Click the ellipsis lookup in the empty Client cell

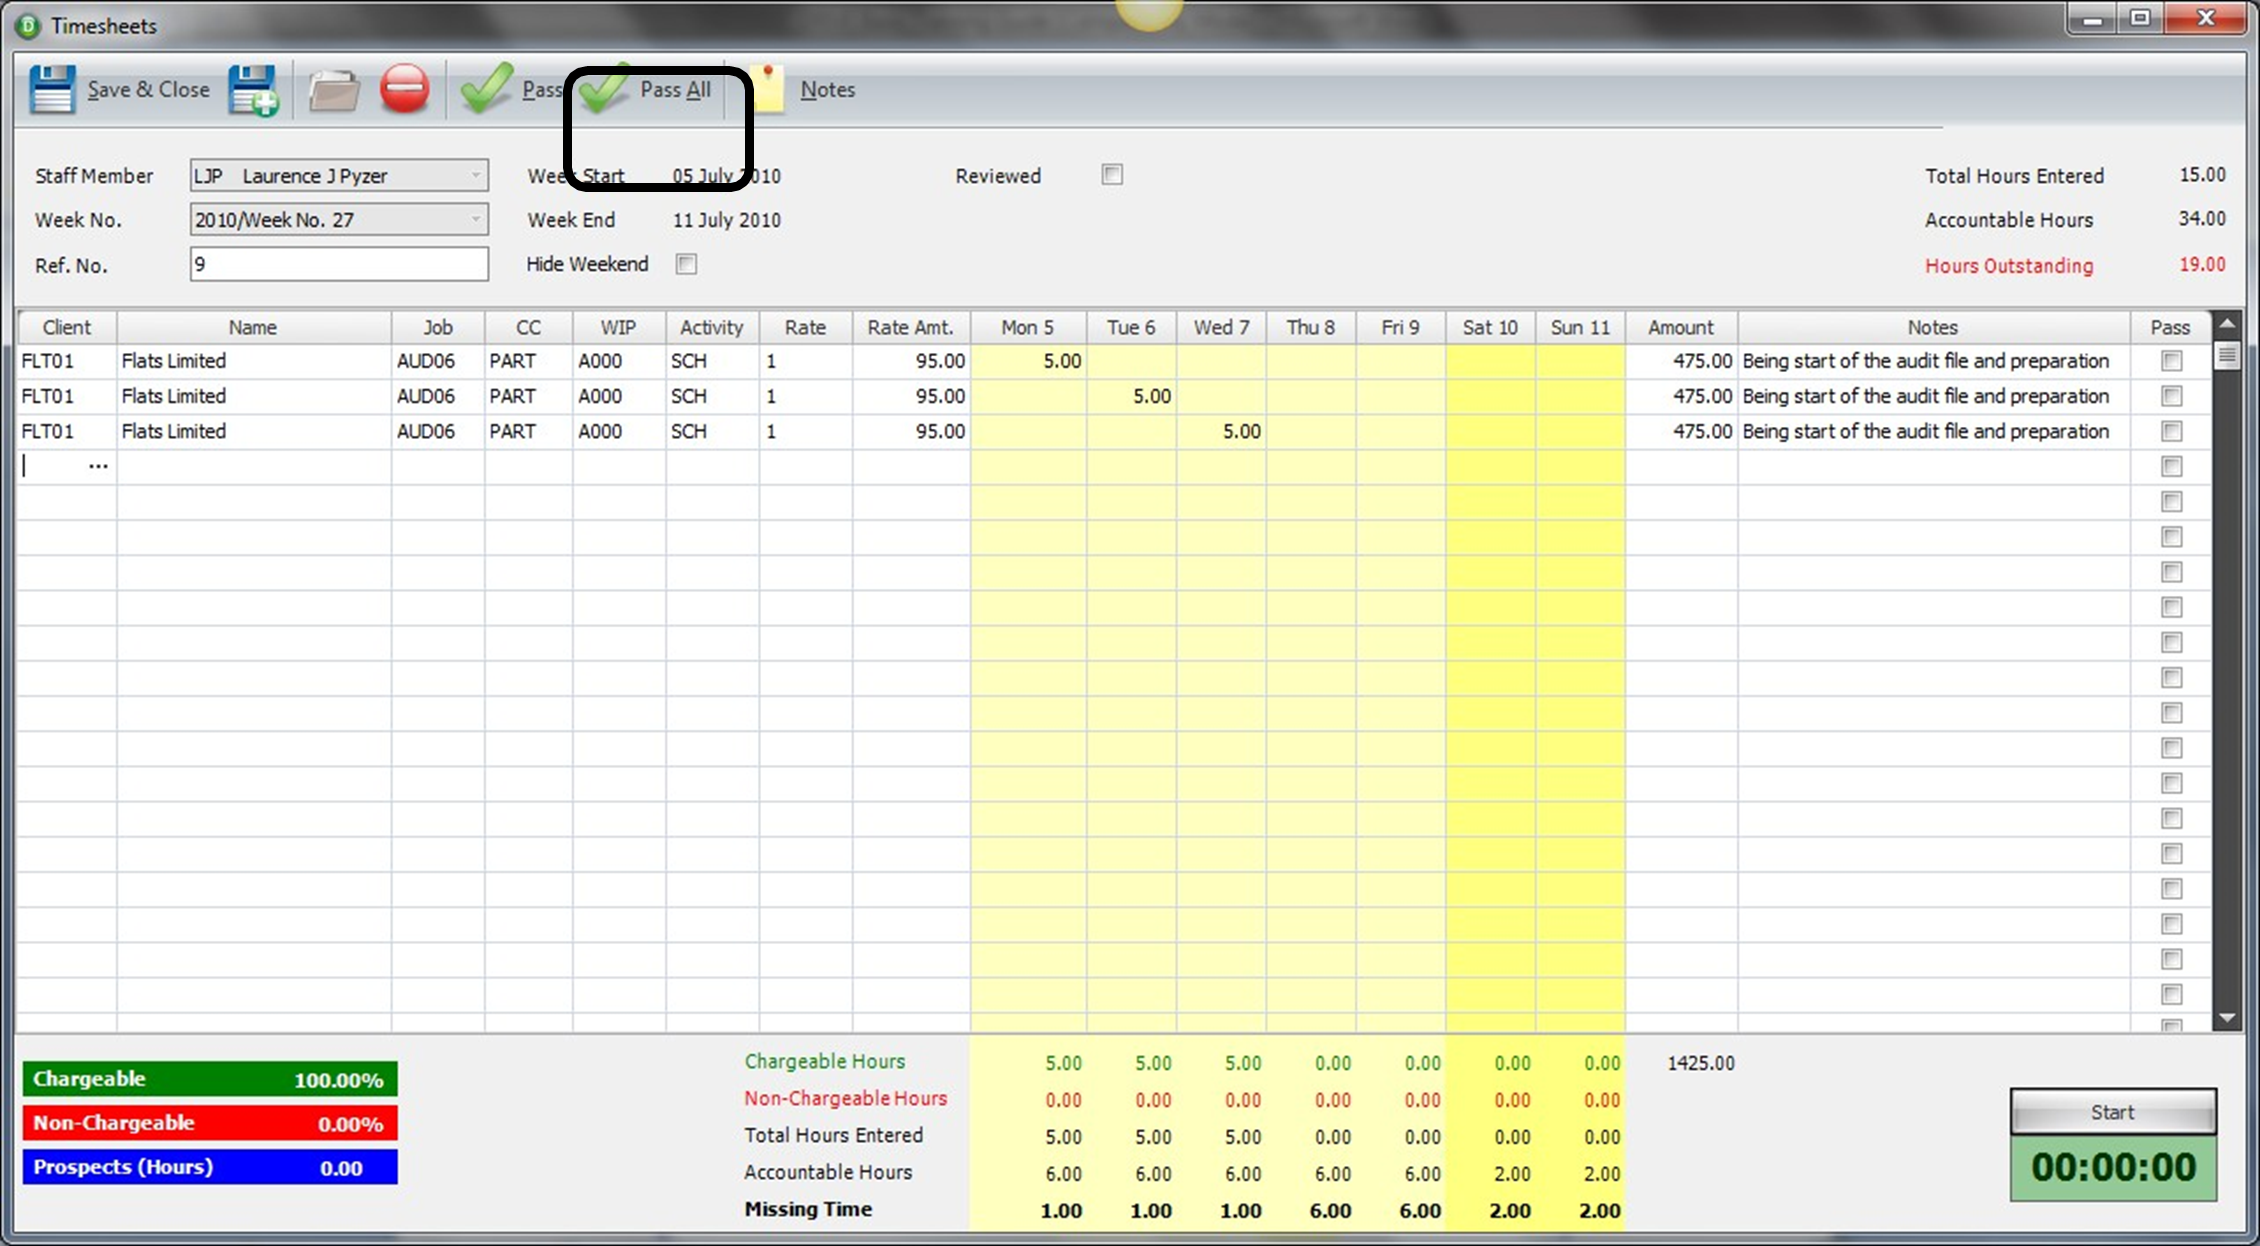point(98,466)
